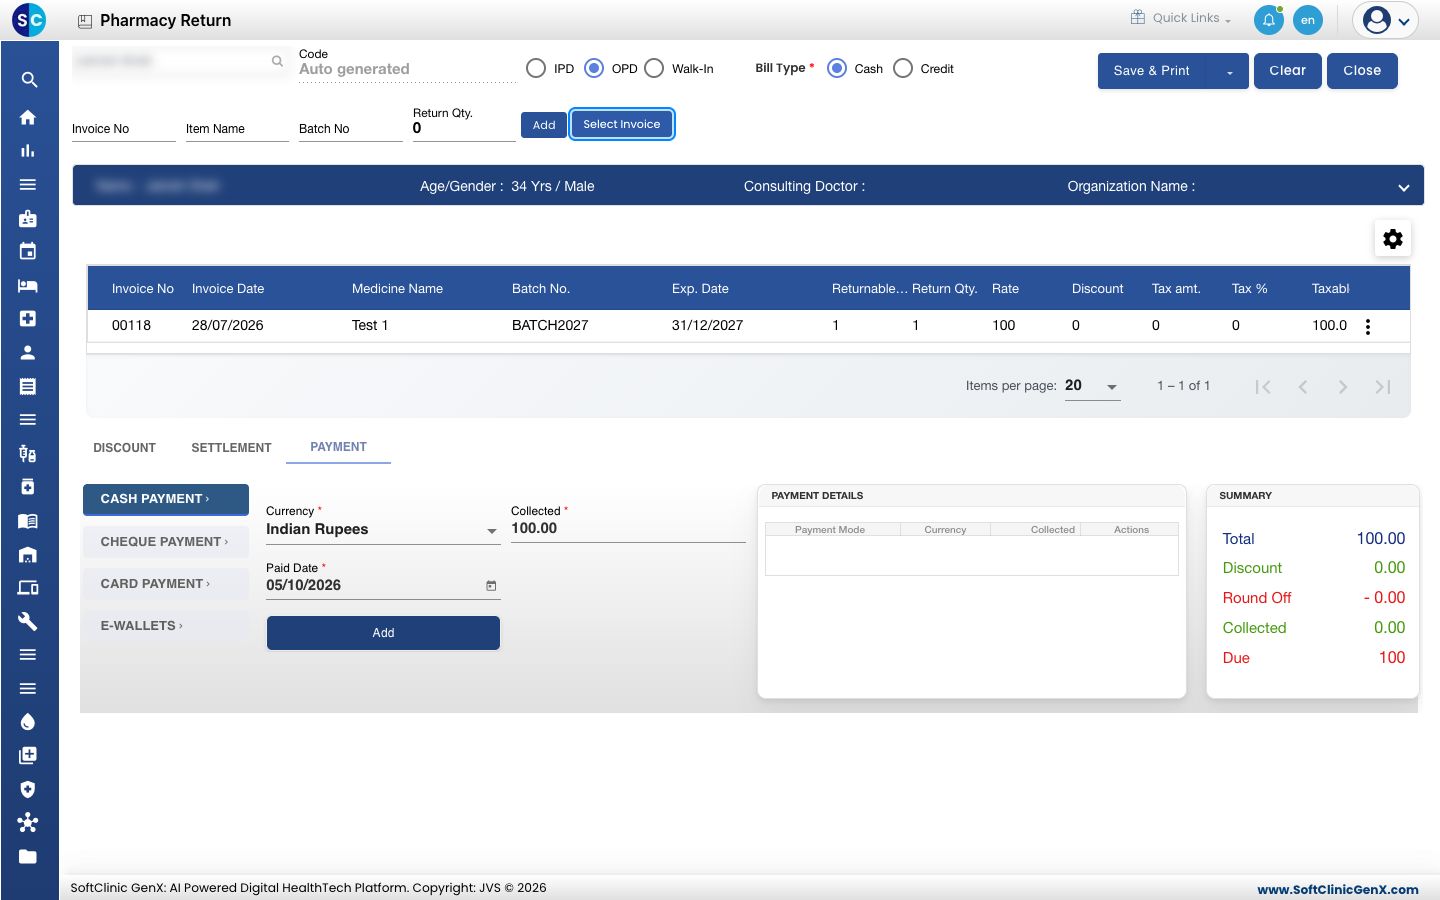Open table settings gear icon
The image size is (1440, 900).
(1393, 239)
